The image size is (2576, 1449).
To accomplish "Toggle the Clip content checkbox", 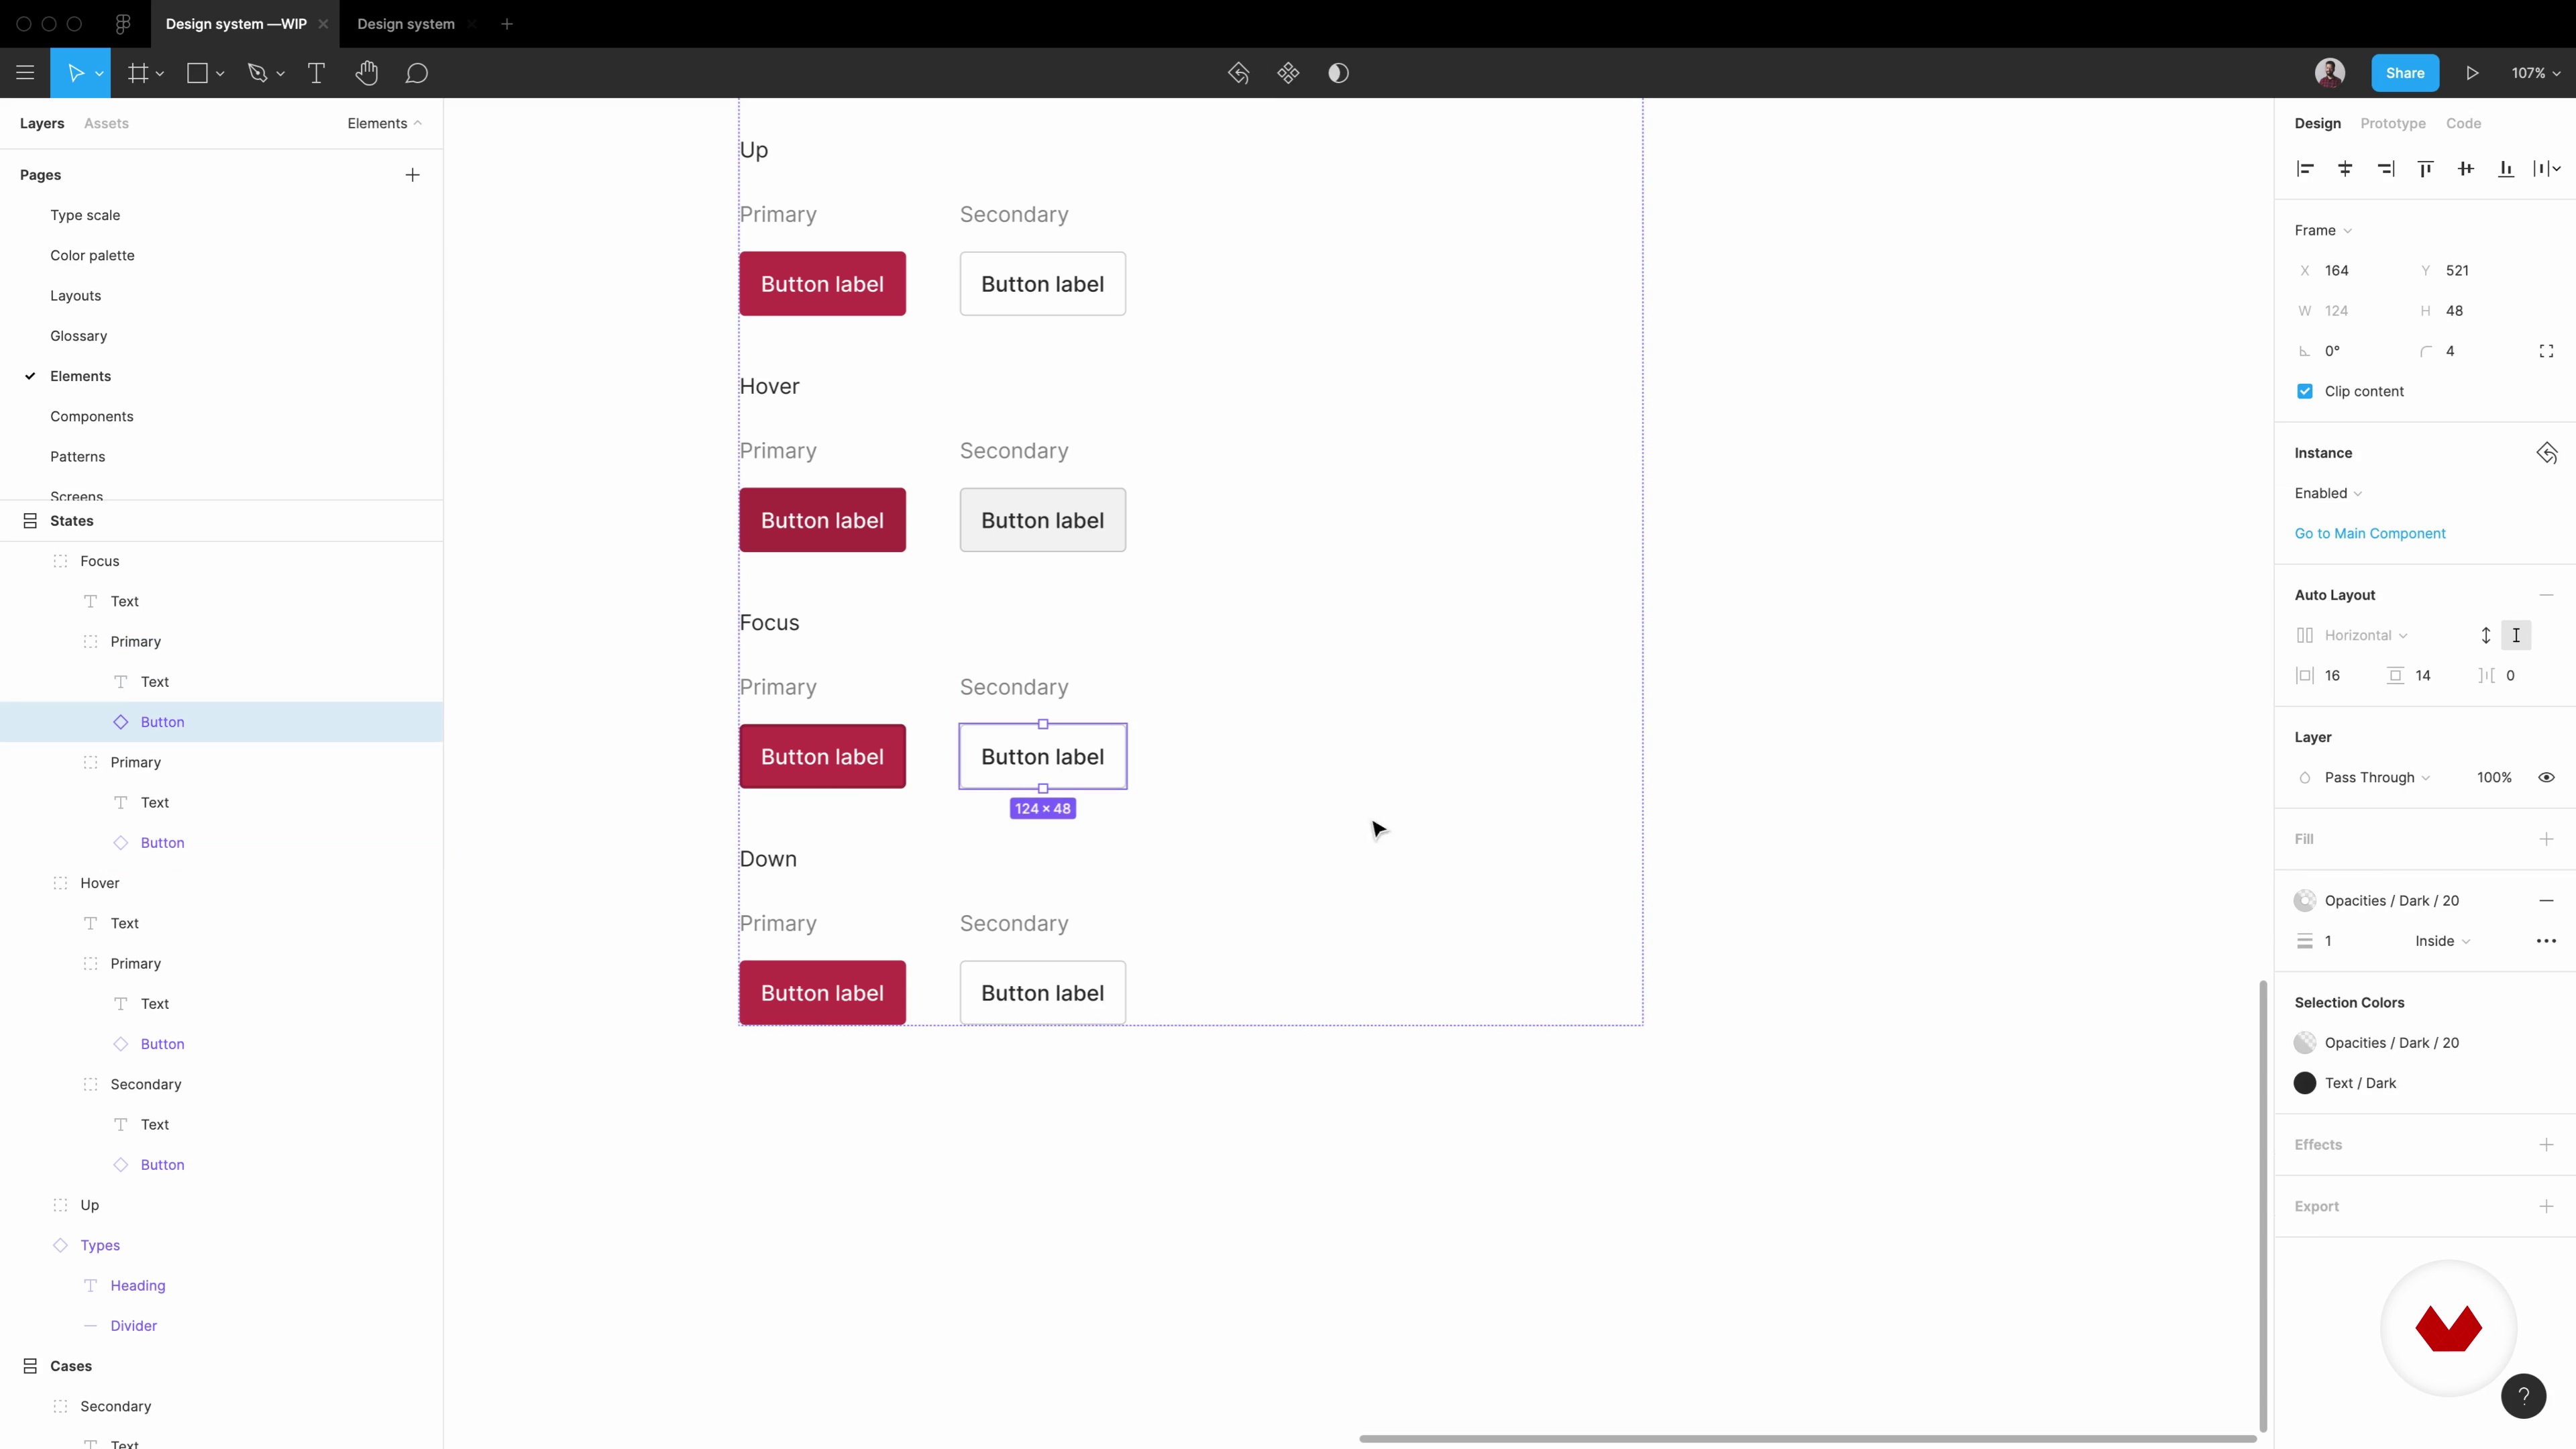I will pyautogui.click(x=2305, y=391).
